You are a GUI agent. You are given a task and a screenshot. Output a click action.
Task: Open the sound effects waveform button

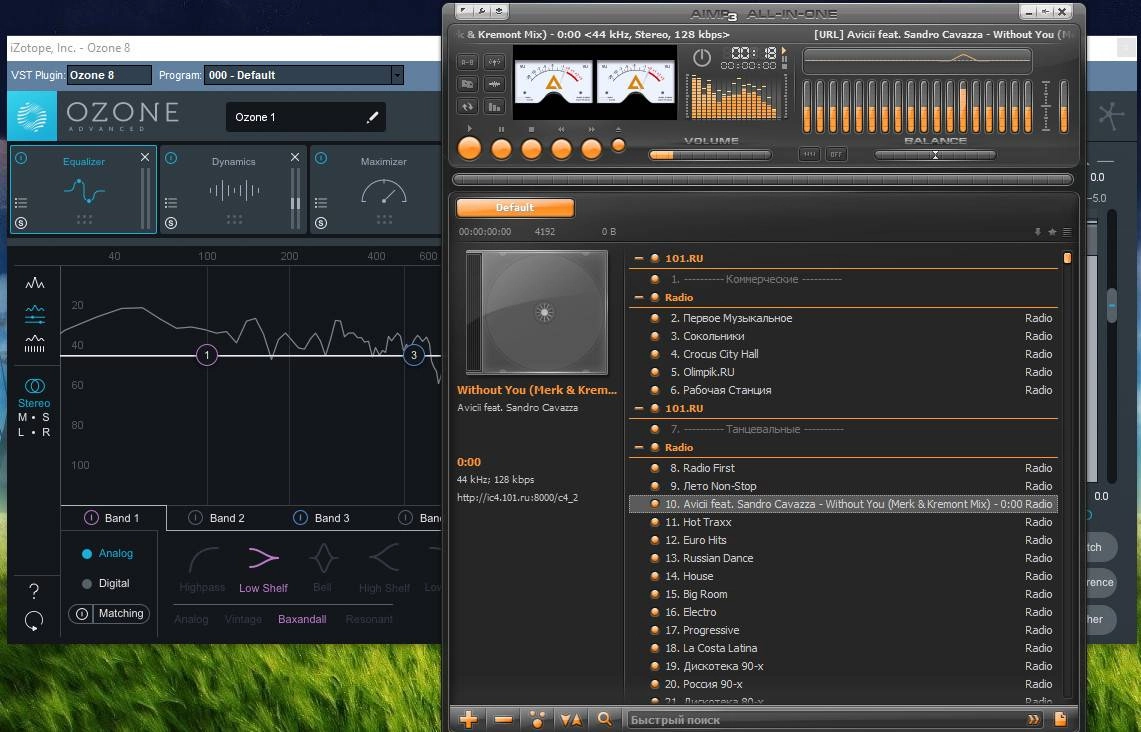click(x=494, y=84)
